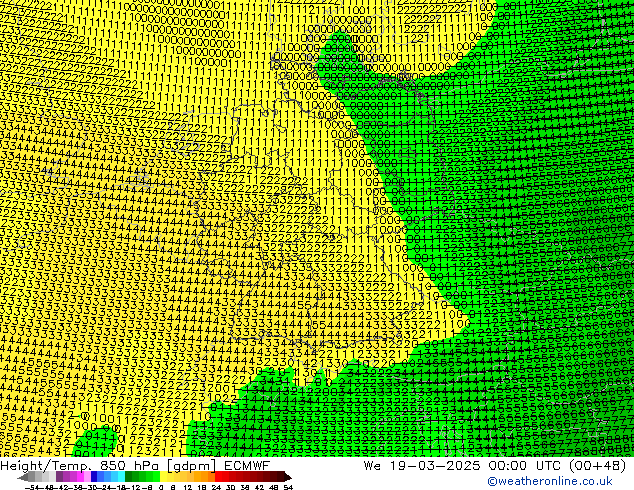634x490 pixels.
Task: Click the '54' label on the color scale
Action: (x=287, y=487)
